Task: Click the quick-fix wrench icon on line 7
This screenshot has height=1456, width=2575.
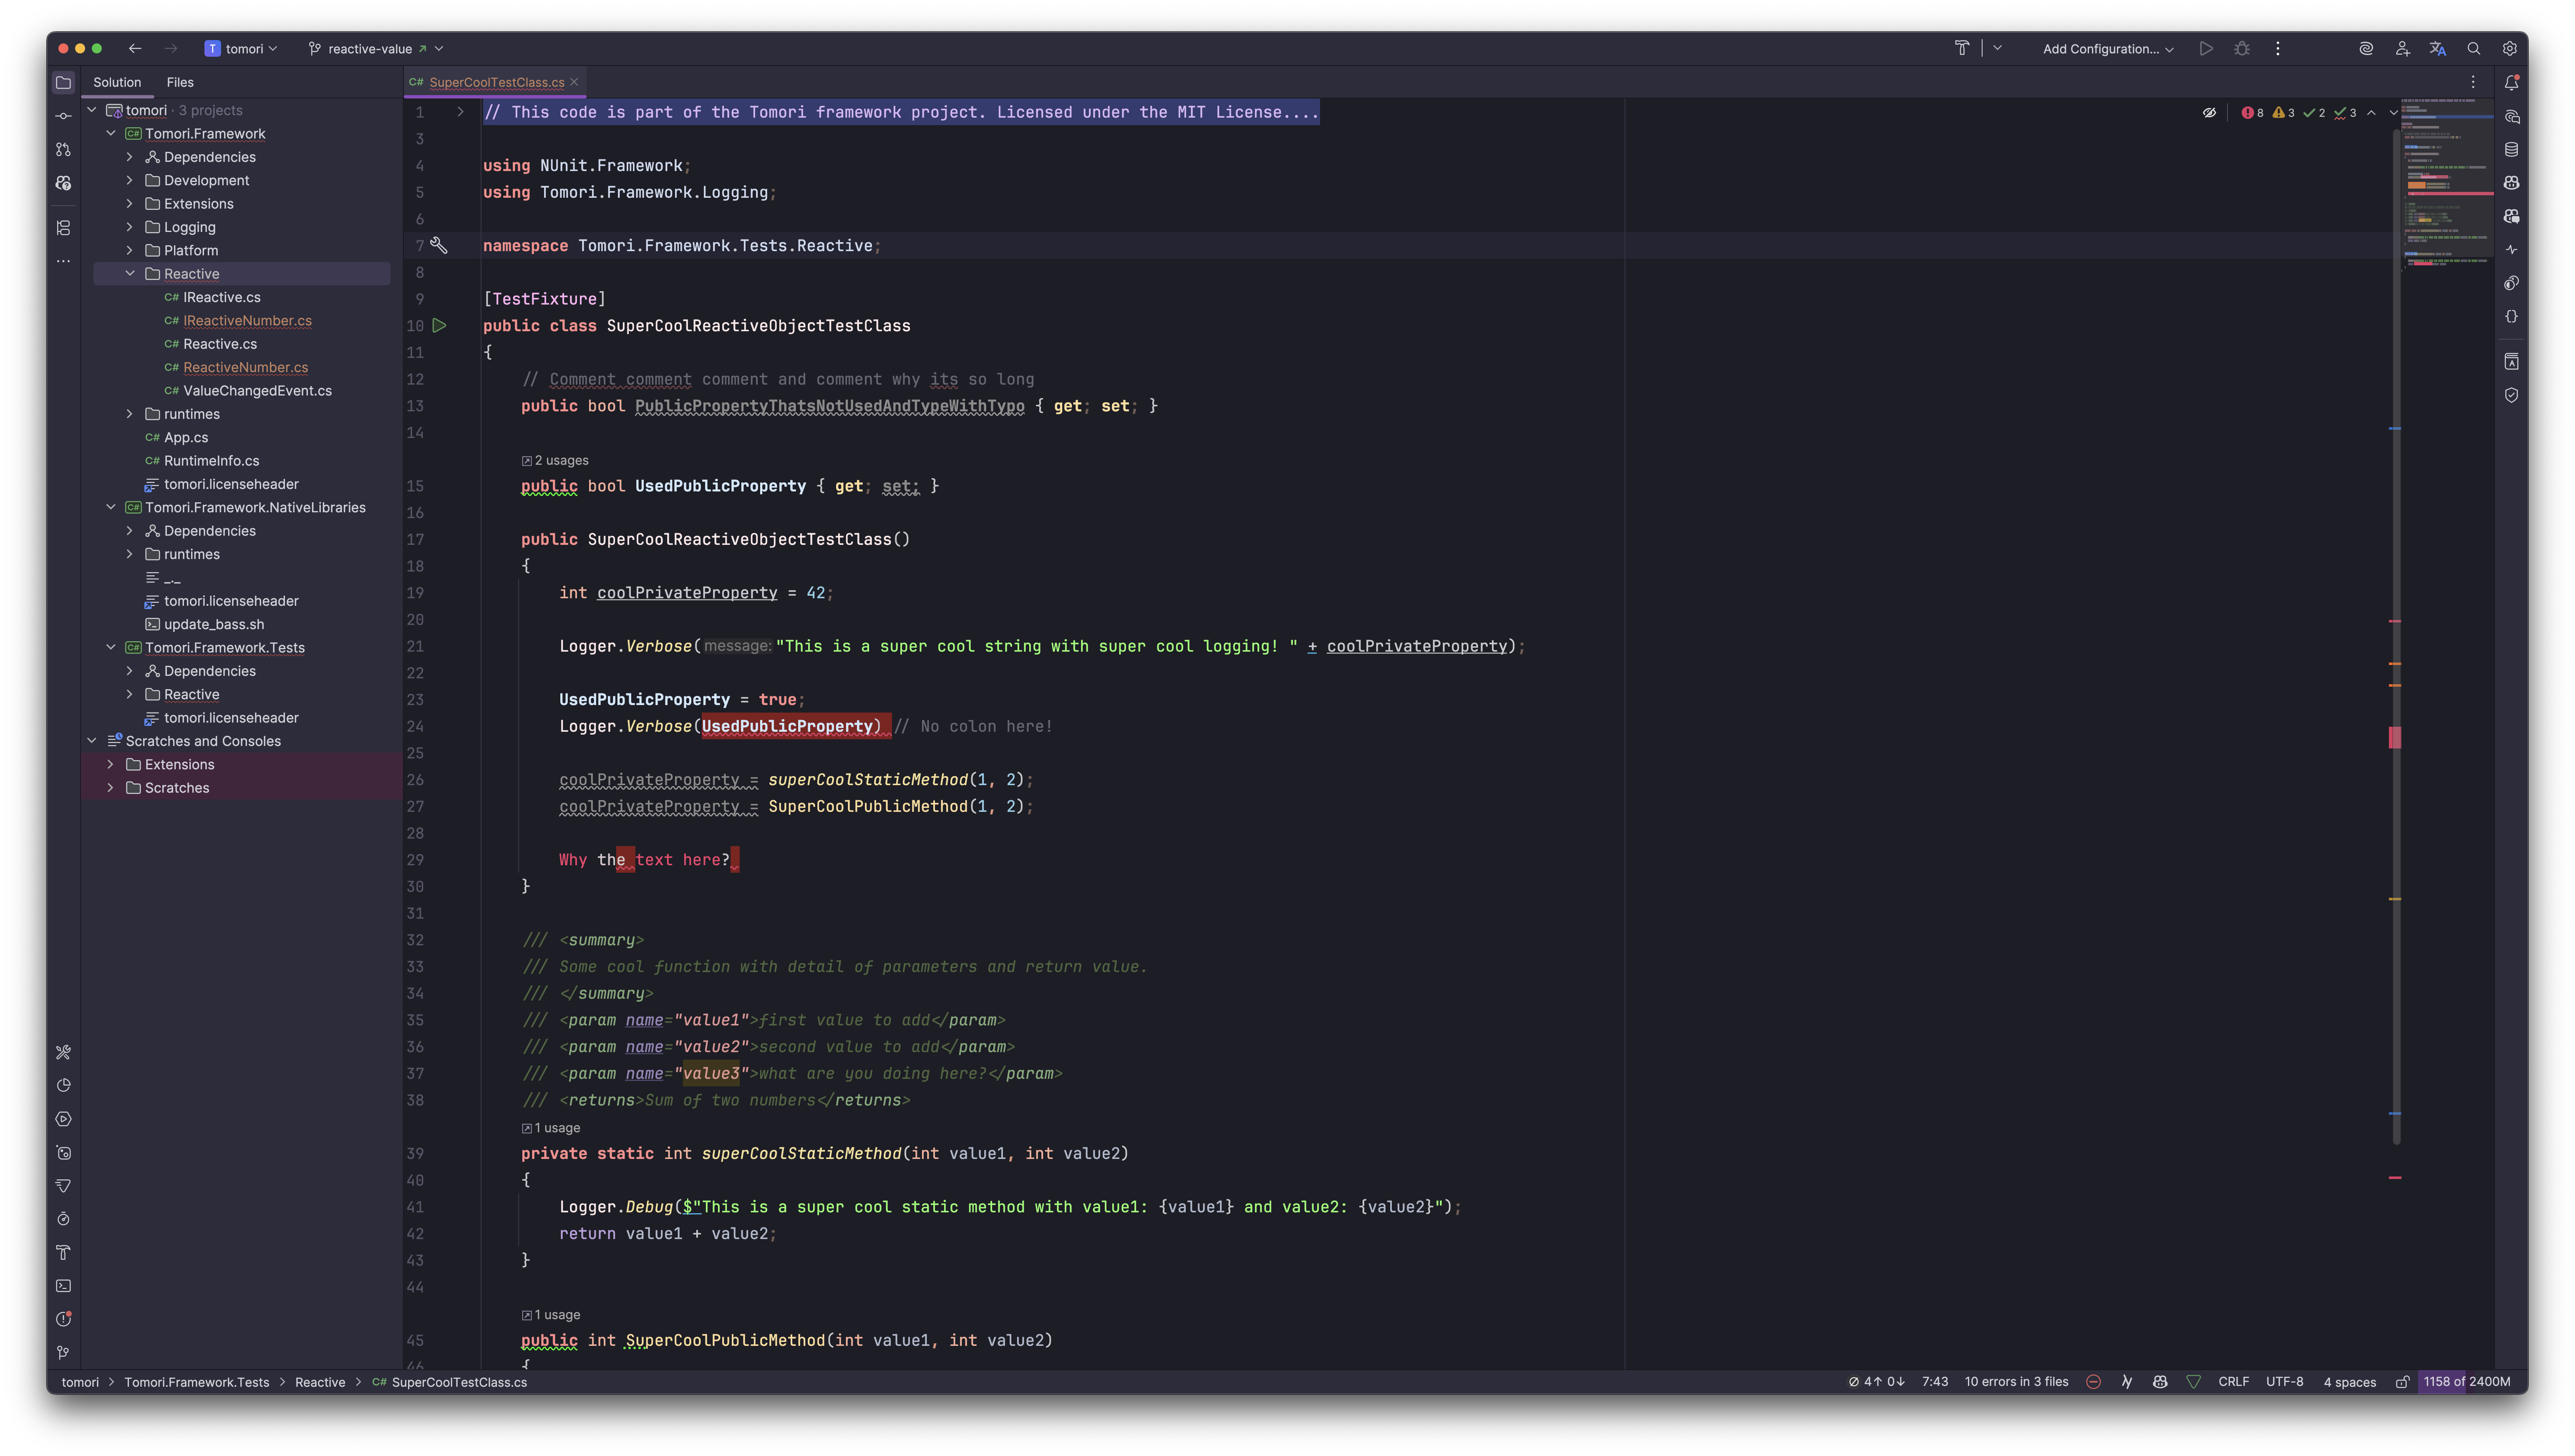Action: coord(438,245)
